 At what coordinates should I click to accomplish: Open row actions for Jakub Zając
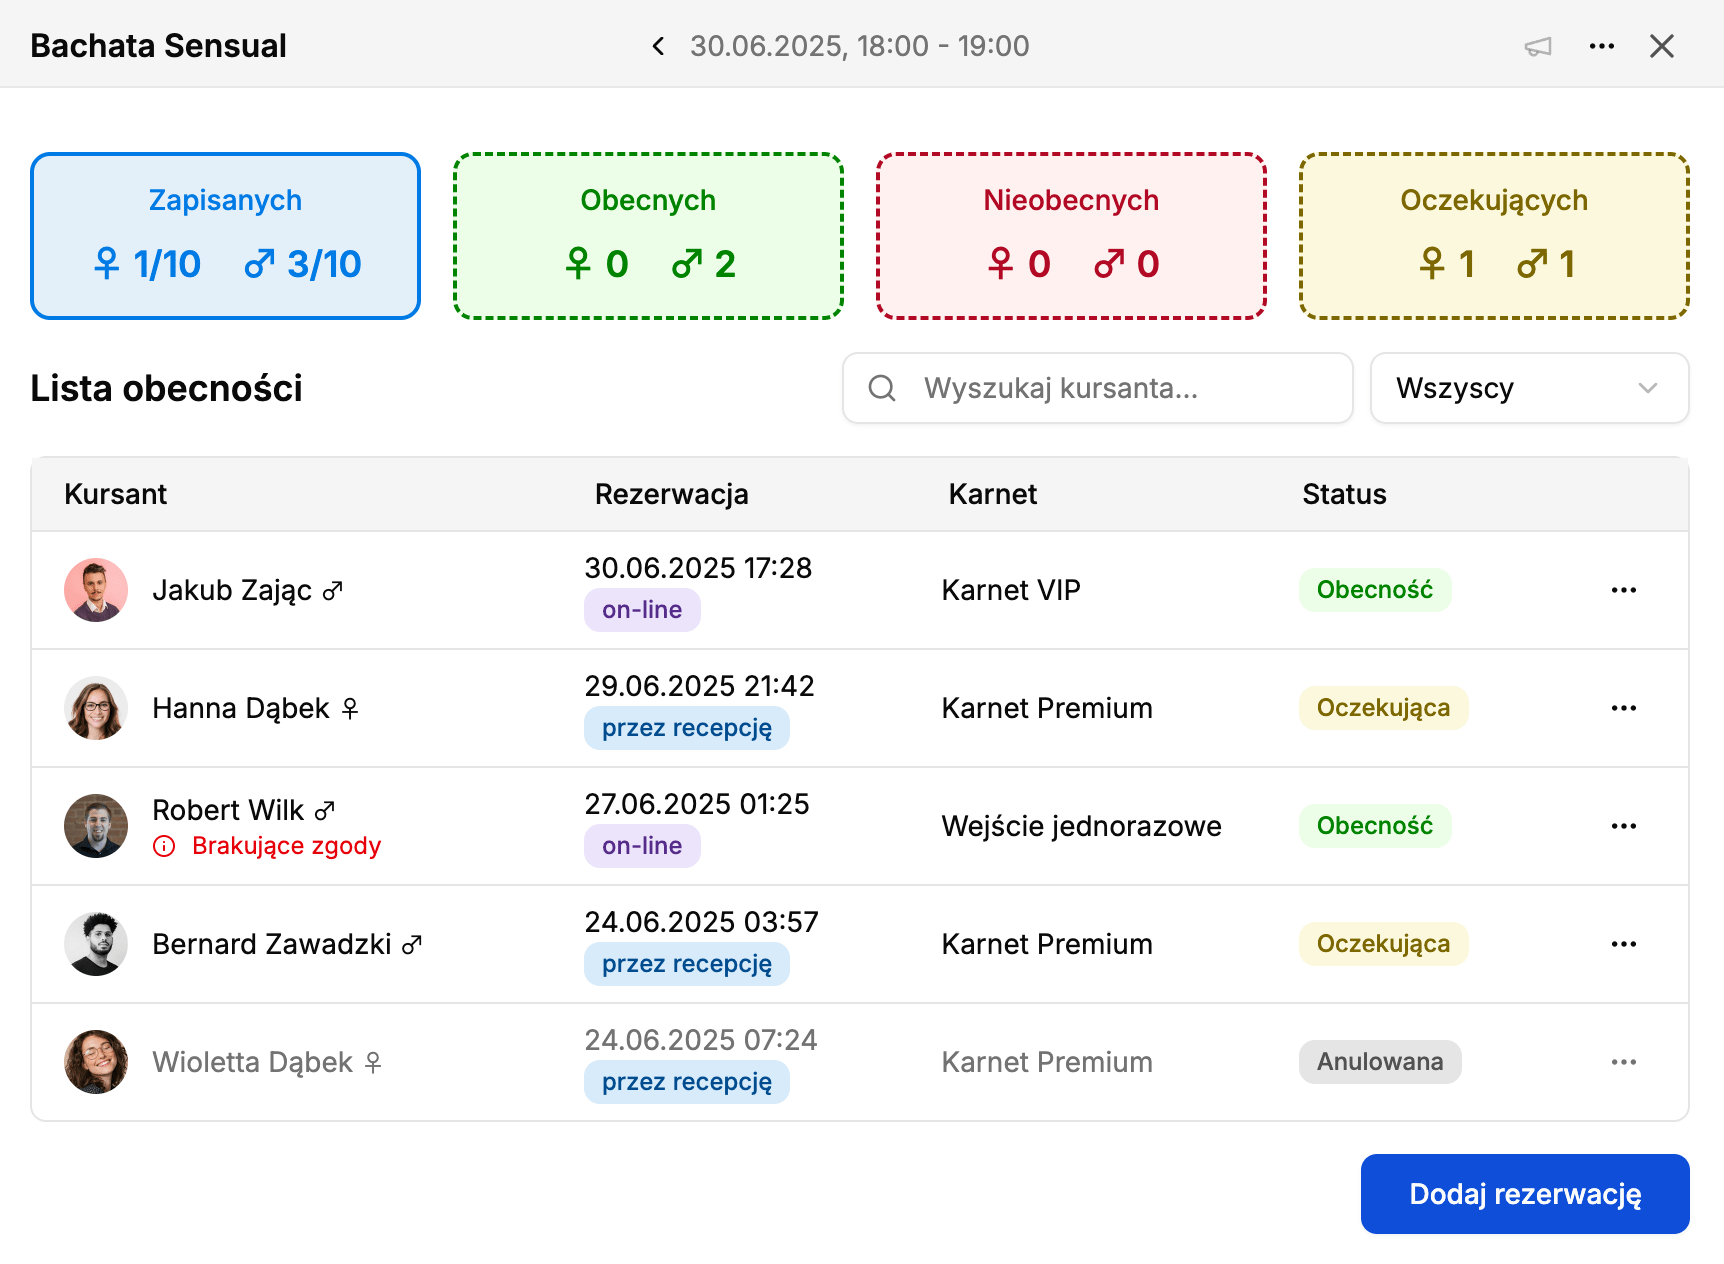(1624, 590)
